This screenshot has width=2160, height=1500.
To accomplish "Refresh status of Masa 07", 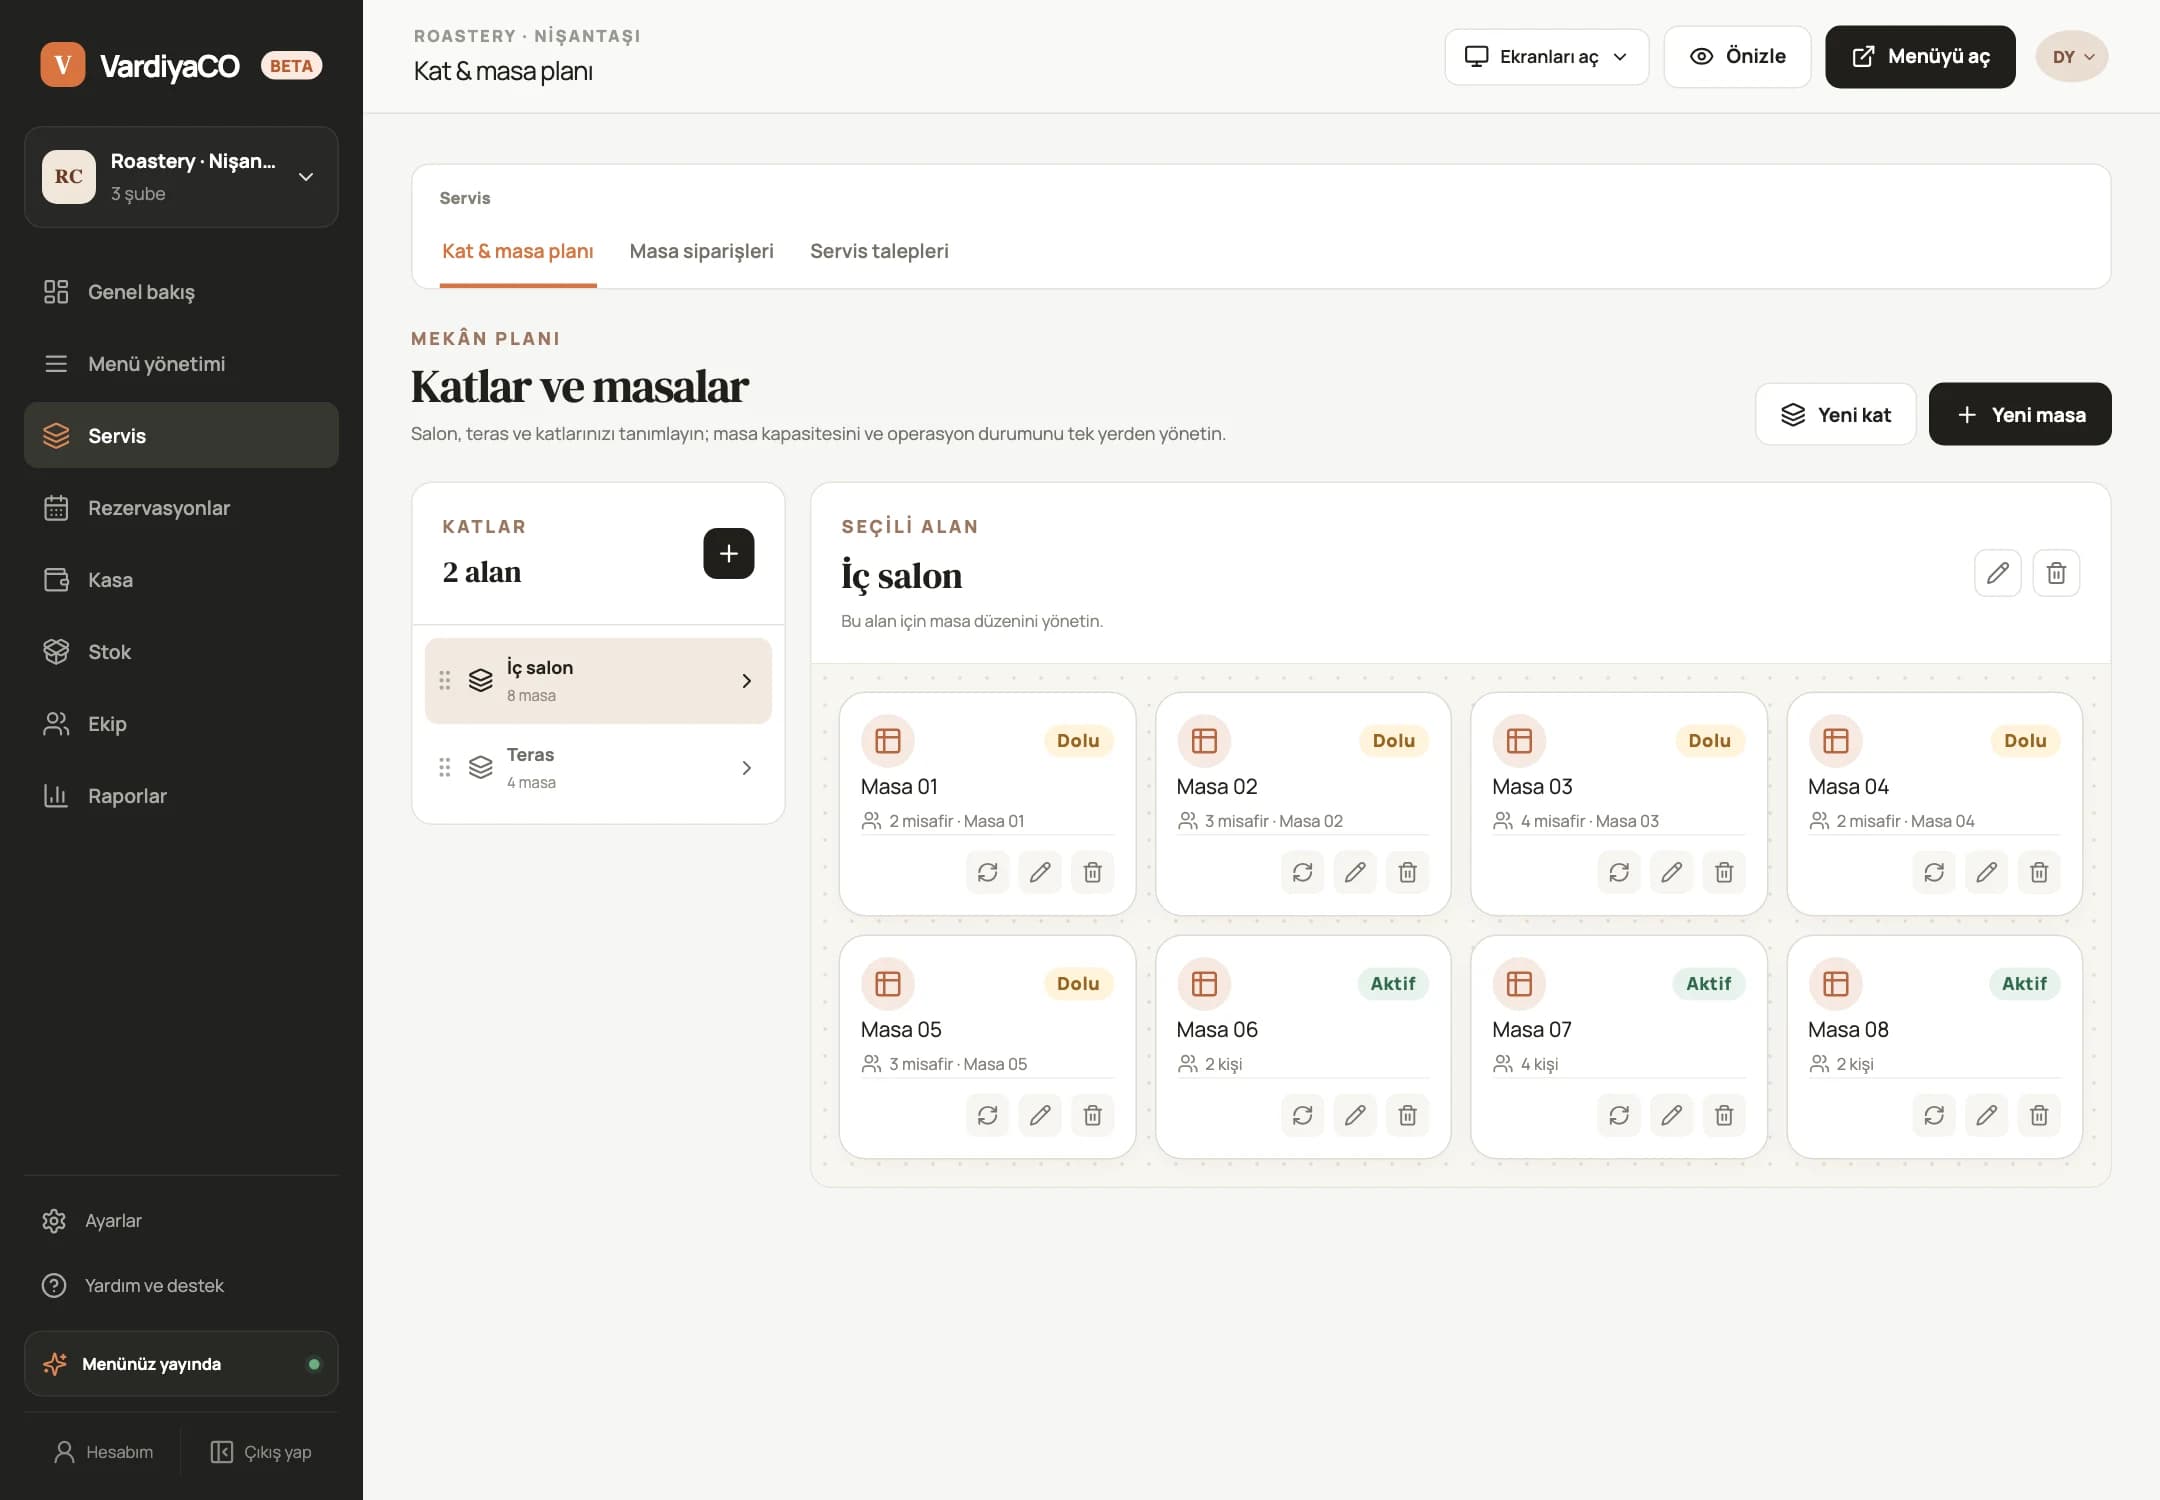I will click(x=1619, y=1115).
